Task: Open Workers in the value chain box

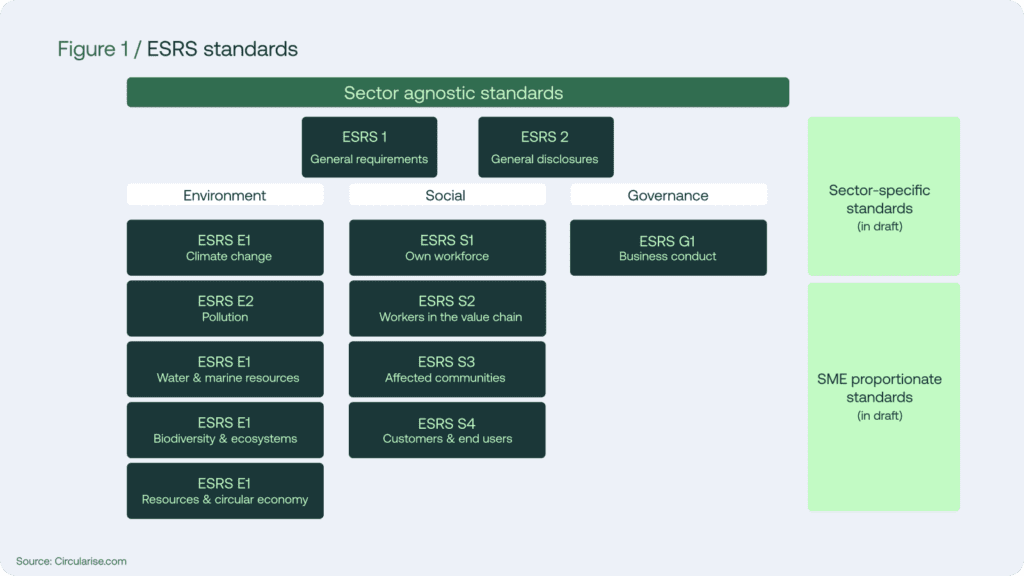Action: coord(447,308)
